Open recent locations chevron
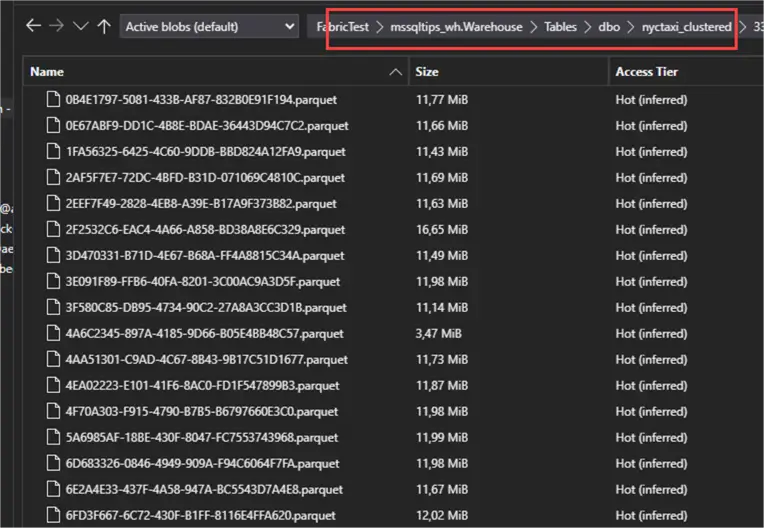The height and width of the screenshot is (528, 764). coord(80,26)
